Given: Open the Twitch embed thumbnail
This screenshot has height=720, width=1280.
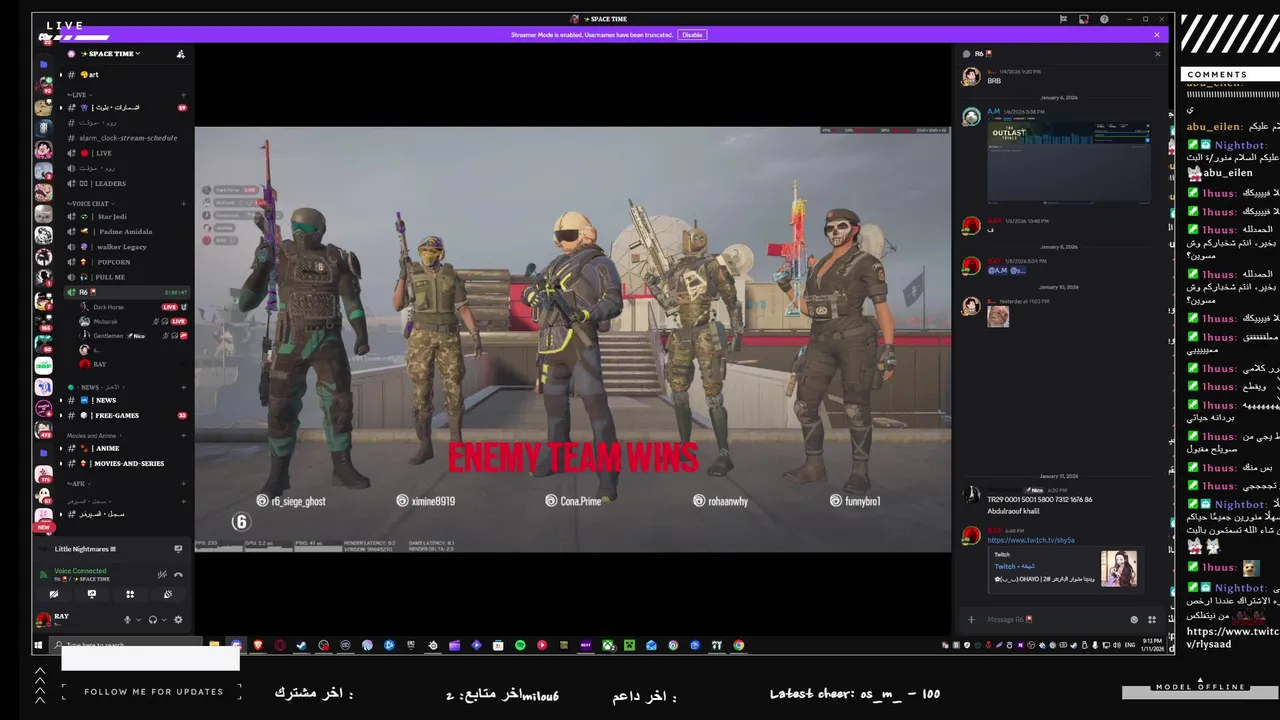Looking at the screenshot, I should pos(1118,569).
